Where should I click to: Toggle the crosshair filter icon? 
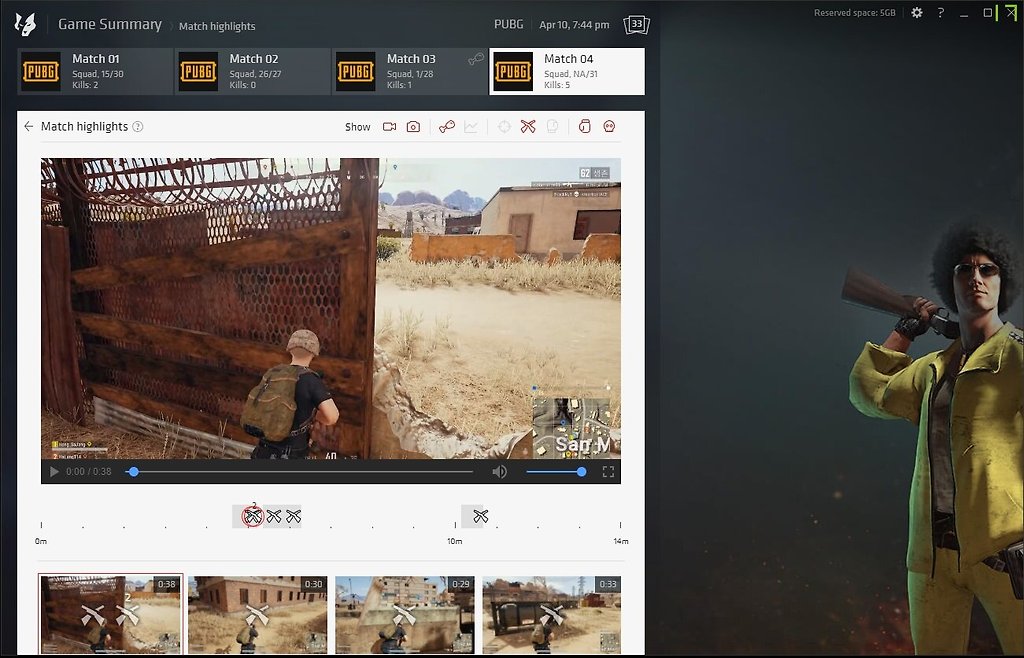[x=504, y=127]
